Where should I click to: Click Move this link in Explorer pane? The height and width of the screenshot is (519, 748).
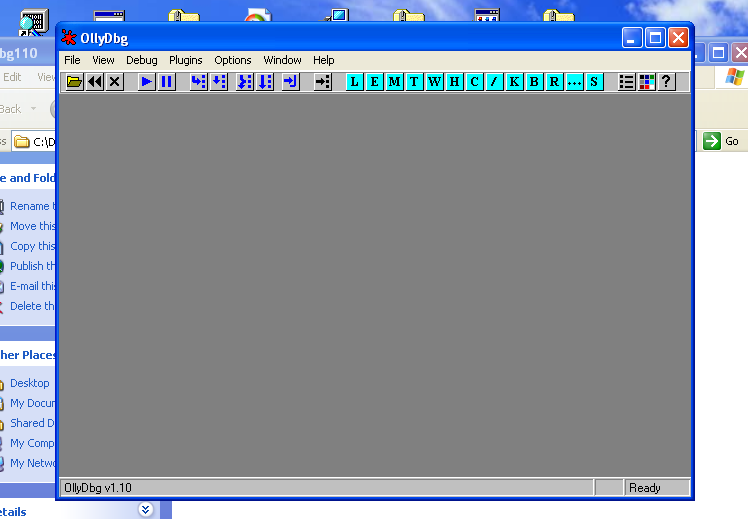pos(33,226)
